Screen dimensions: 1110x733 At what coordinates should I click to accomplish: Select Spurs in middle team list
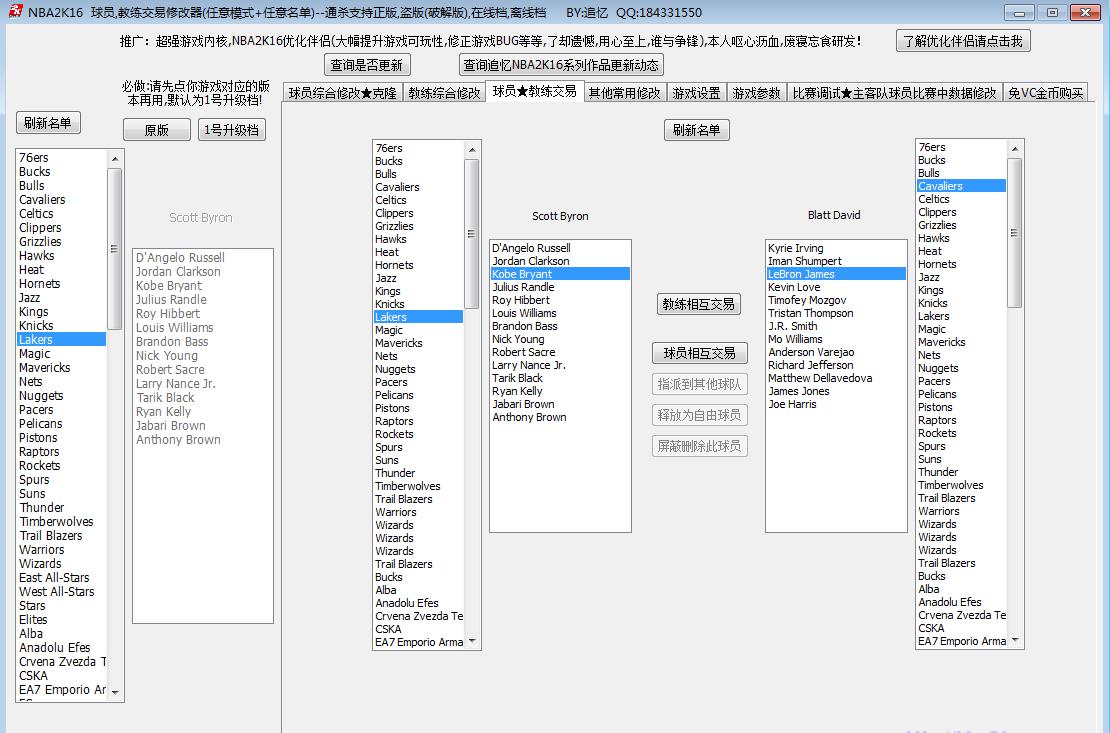pyautogui.click(x=418, y=447)
